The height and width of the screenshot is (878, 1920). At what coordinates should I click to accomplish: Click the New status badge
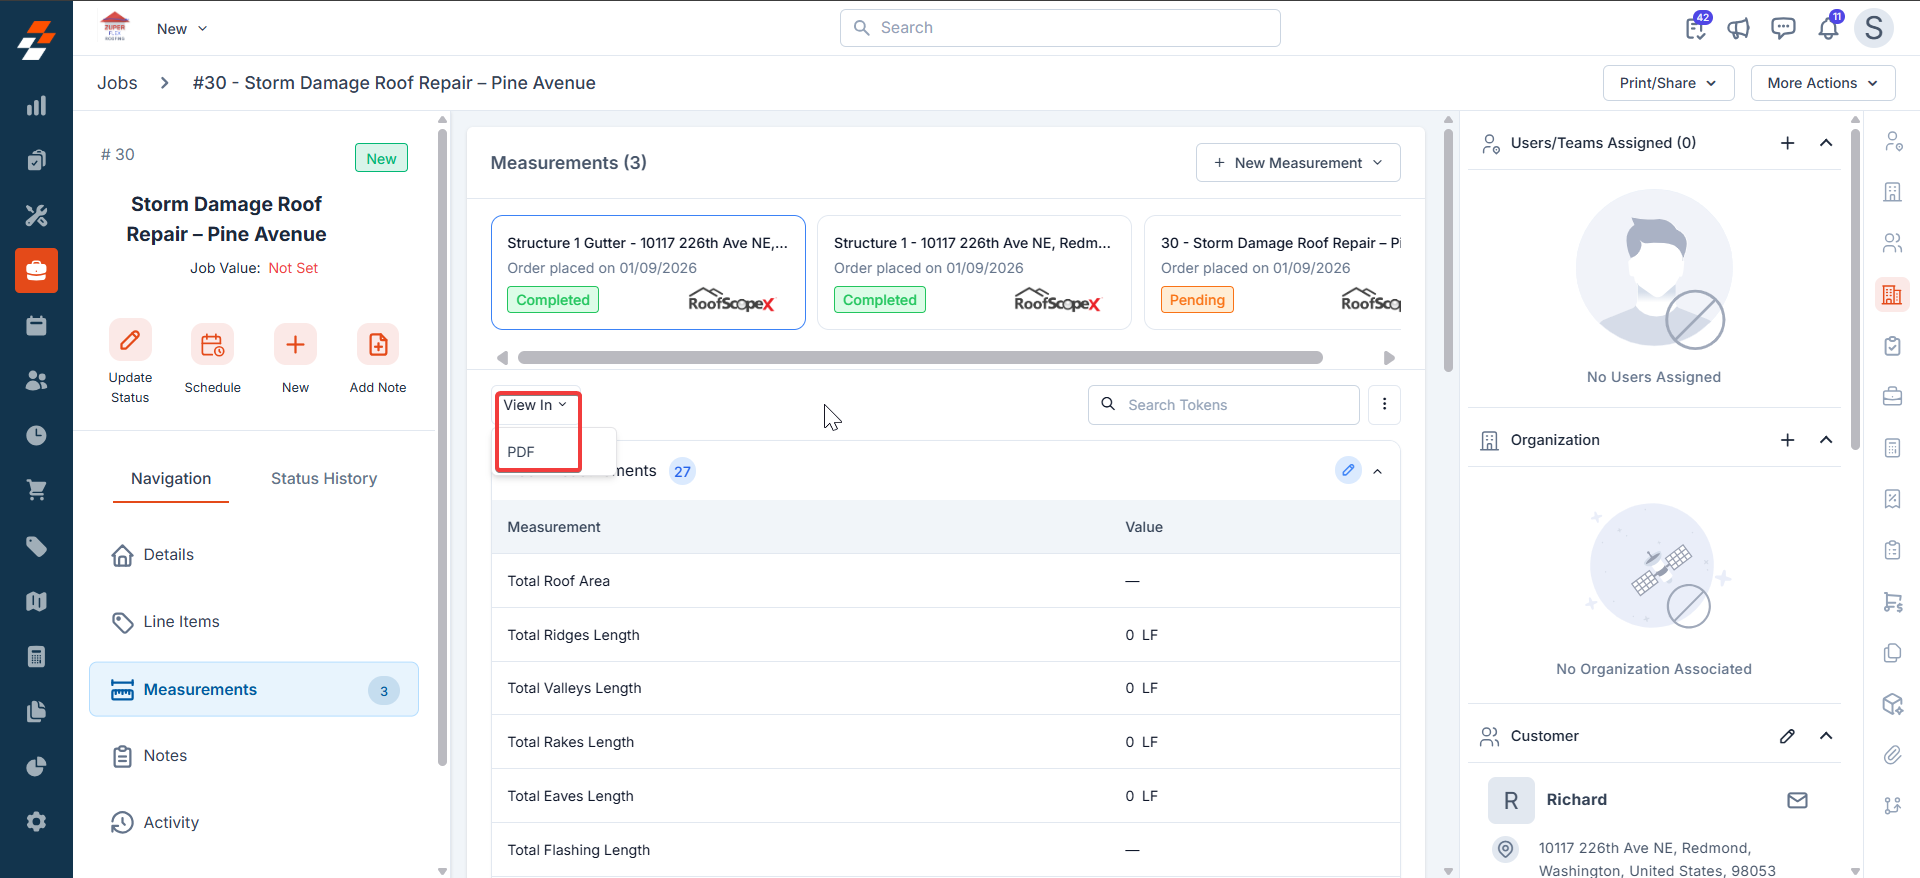381,158
